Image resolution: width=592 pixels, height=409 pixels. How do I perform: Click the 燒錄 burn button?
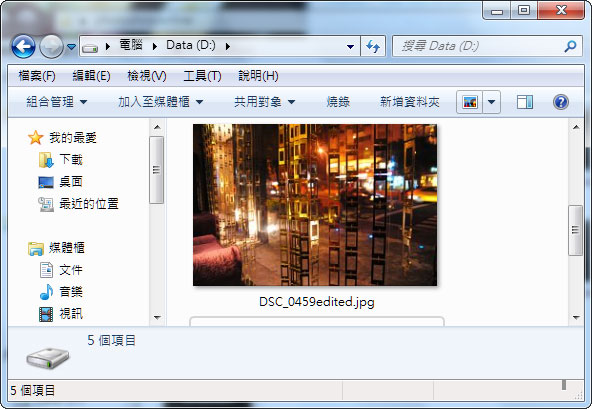338,102
